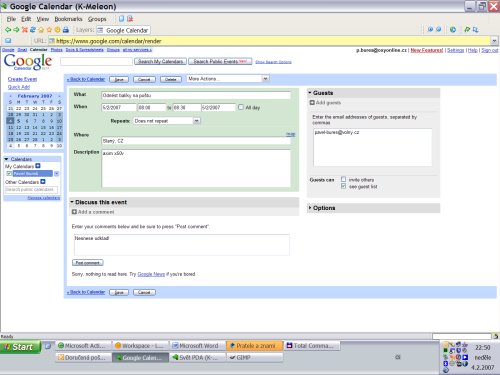
Task: Click the What event title field
Action: click(196, 95)
